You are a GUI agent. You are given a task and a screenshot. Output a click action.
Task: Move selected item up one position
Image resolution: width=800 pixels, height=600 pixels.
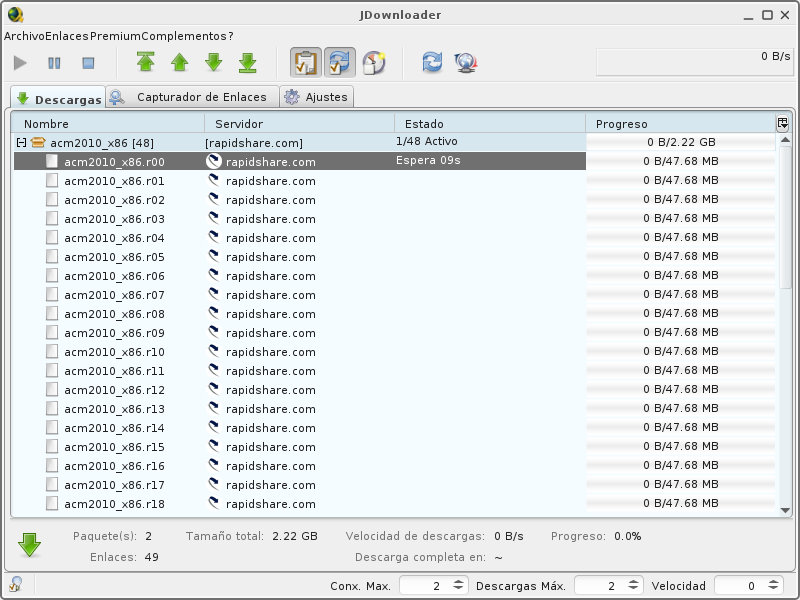(180, 62)
